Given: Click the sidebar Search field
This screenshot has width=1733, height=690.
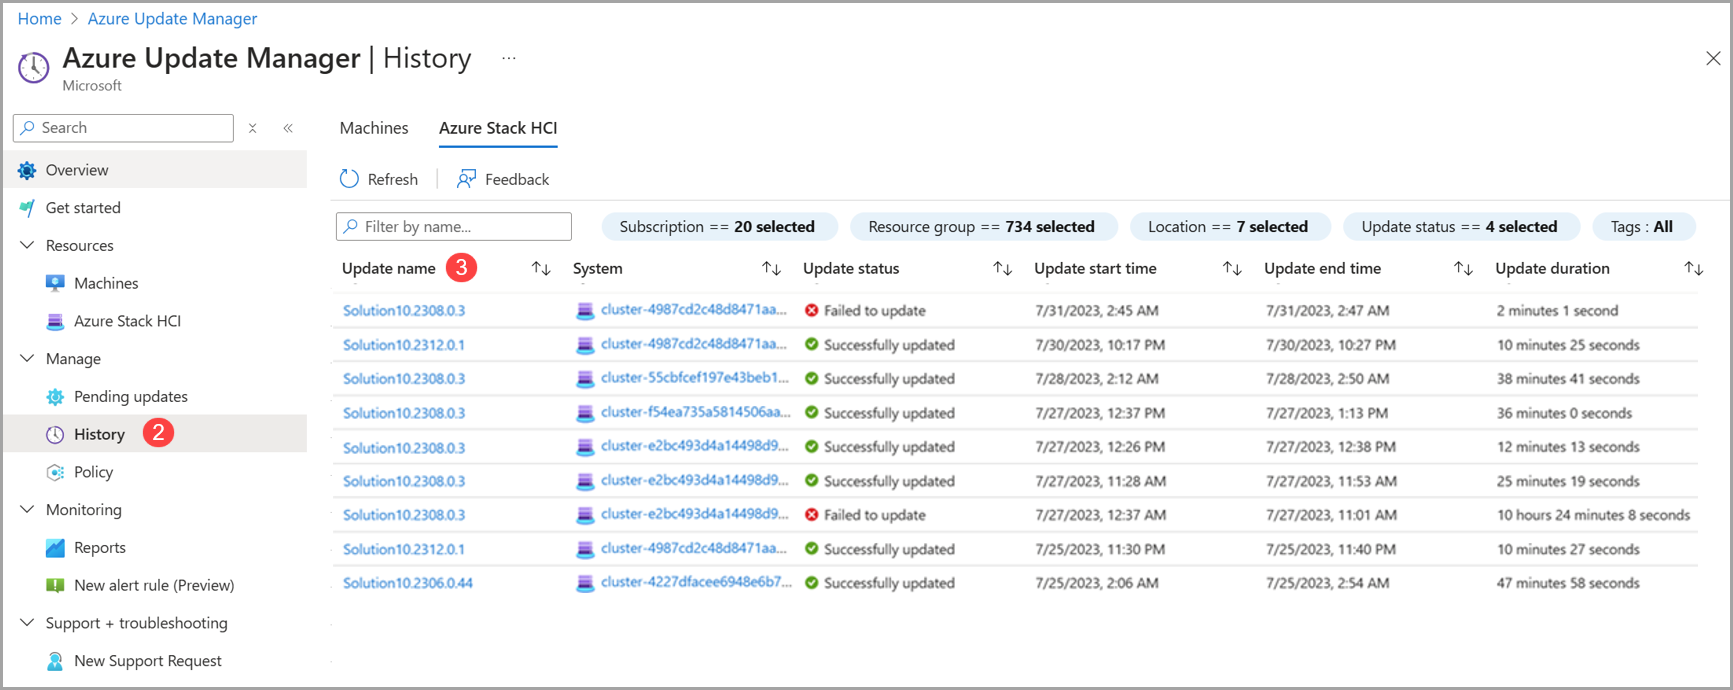Looking at the screenshot, I should click(x=123, y=128).
